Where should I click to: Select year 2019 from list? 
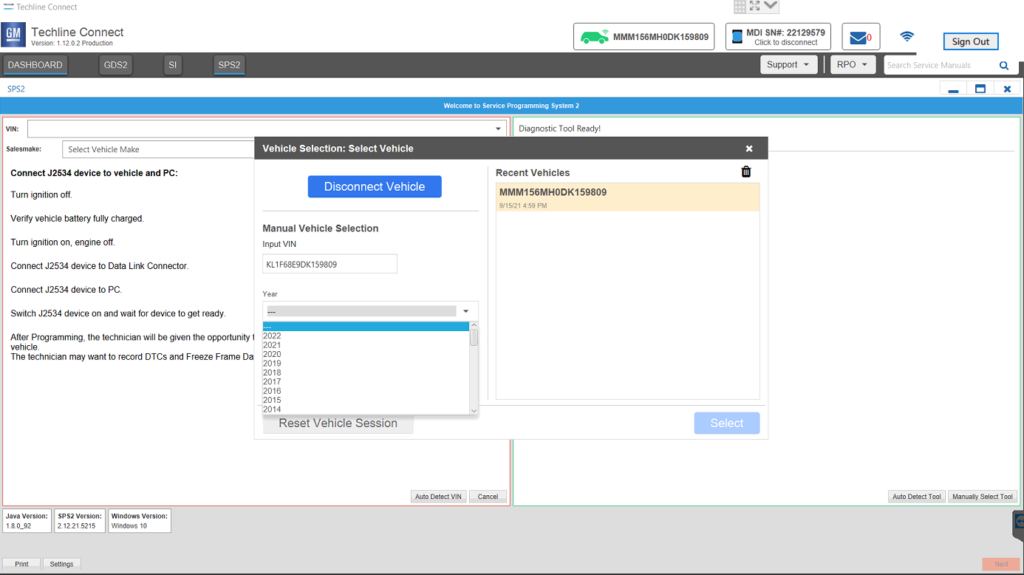272,363
